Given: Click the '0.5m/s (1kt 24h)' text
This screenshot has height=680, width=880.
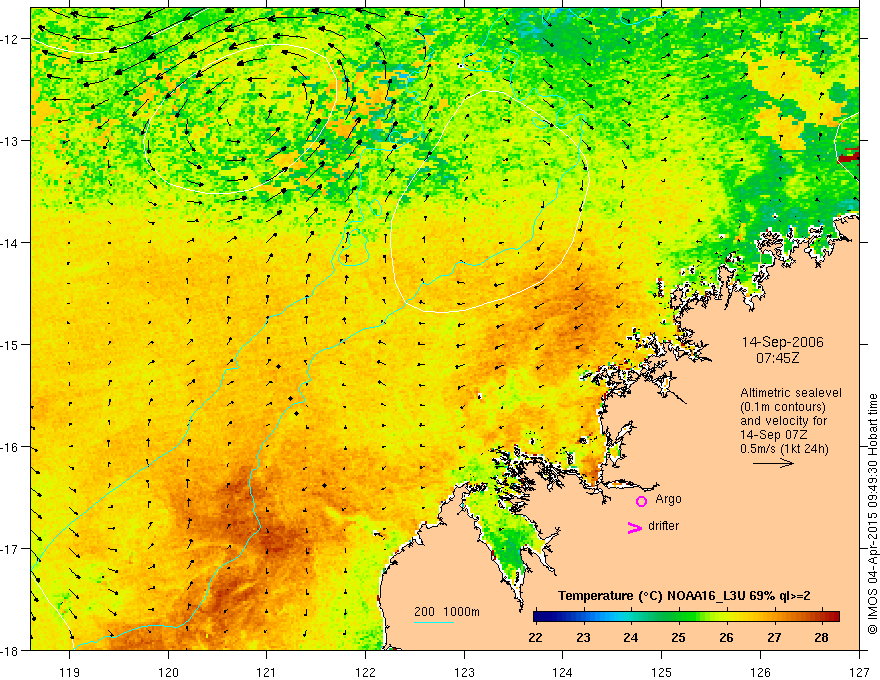Looking at the screenshot, I should 785,449.
